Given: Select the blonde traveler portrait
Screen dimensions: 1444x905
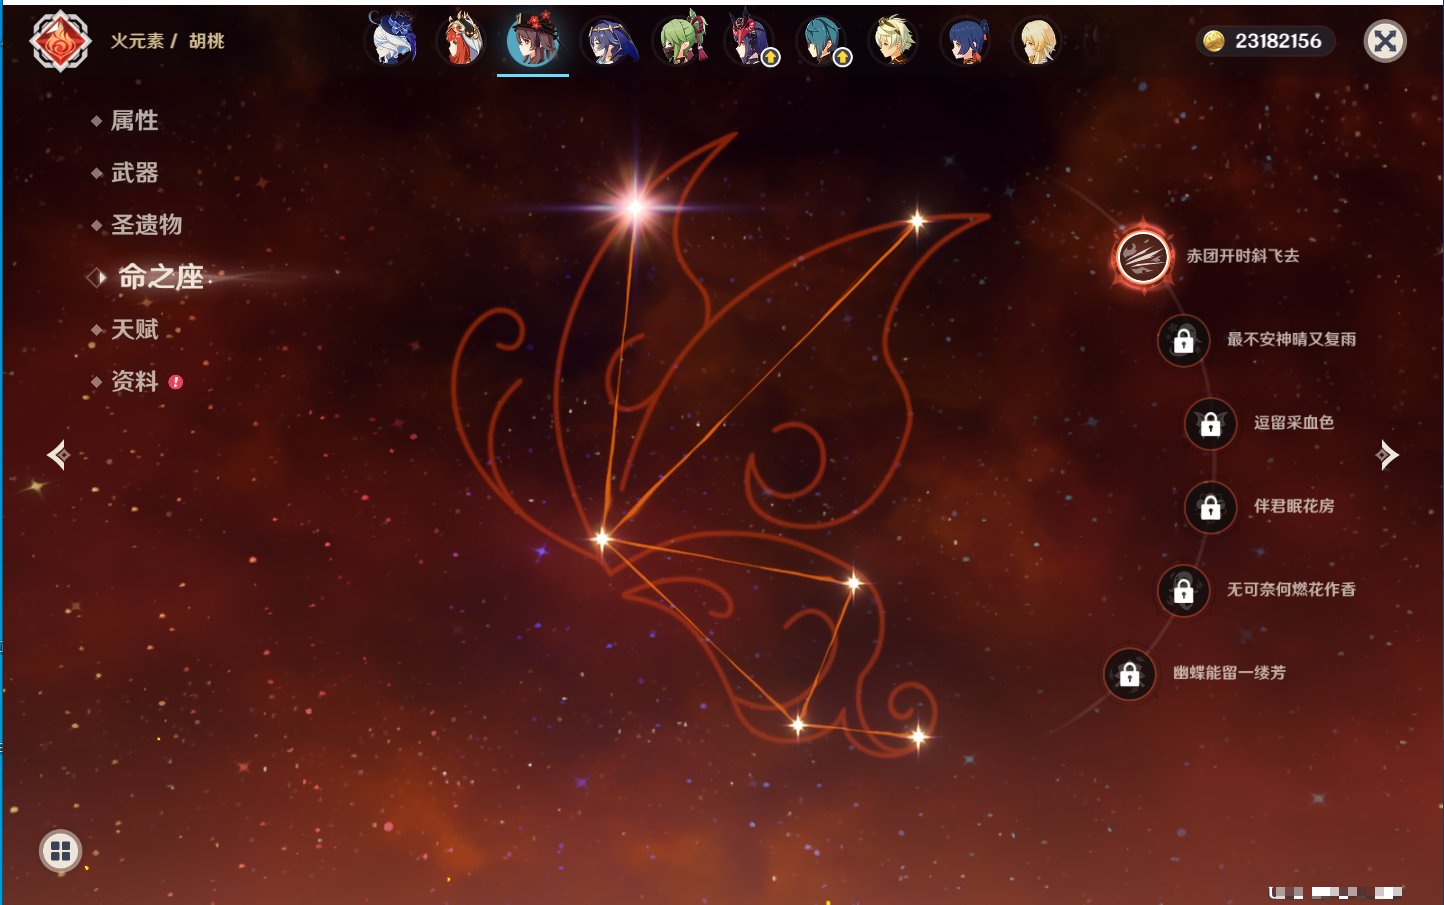Looking at the screenshot, I should pos(1037,41).
